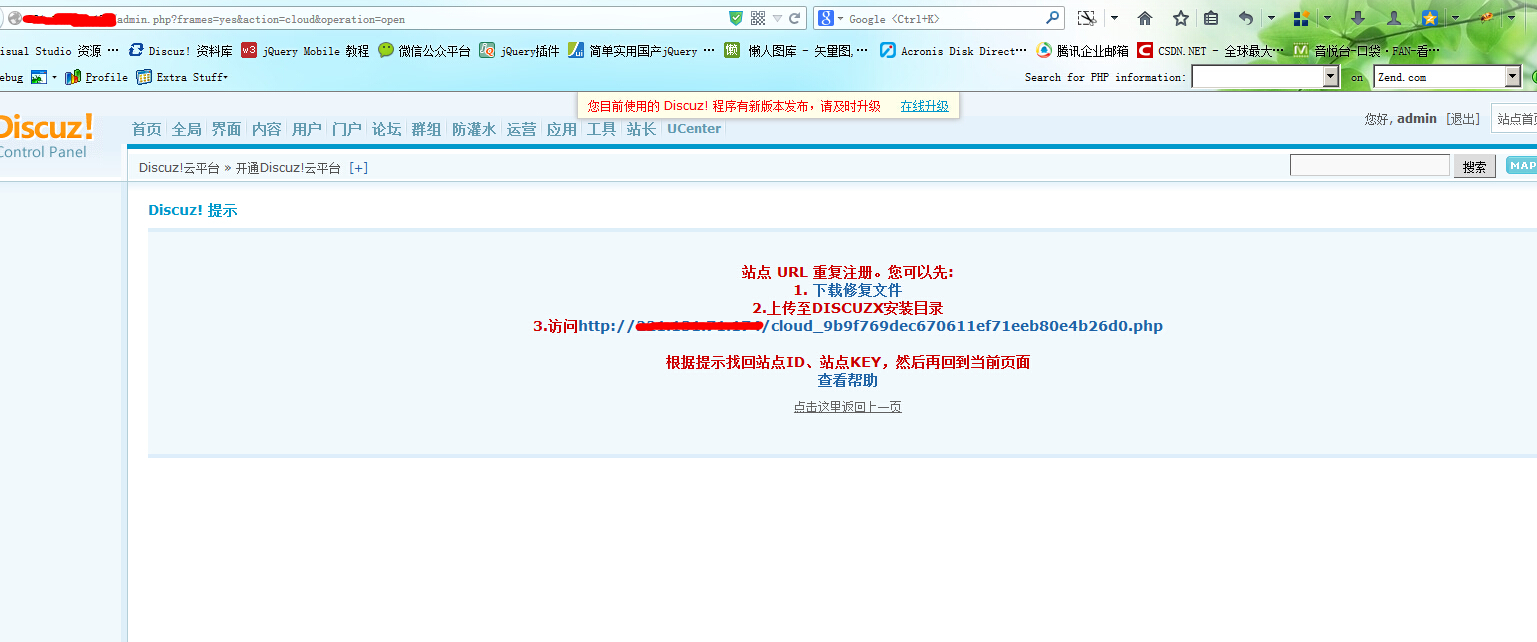Click the green shield security icon in address bar
Image resolution: width=1537 pixels, height=642 pixels.
click(x=736, y=18)
